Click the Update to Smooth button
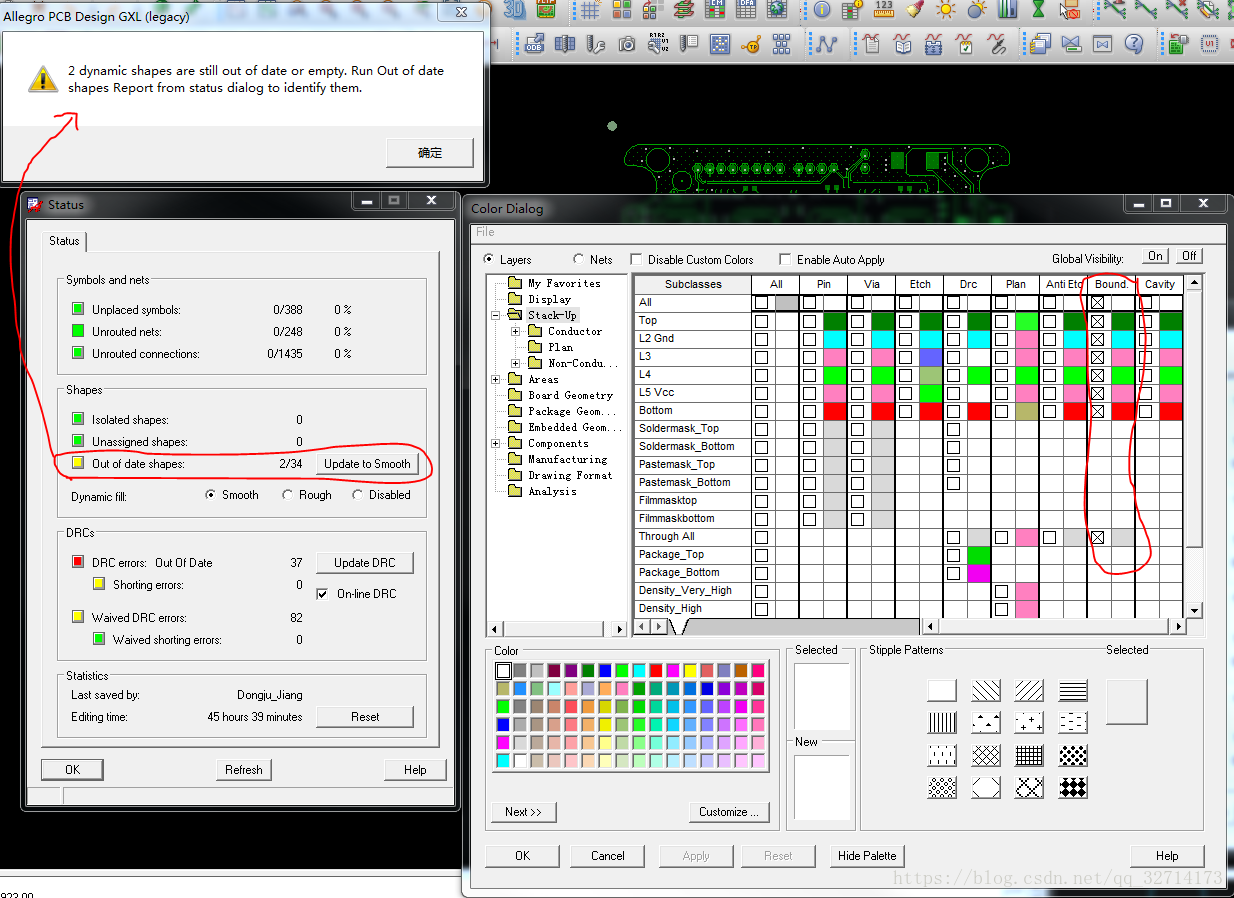The height and width of the screenshot is (898, 1234). pyautogui.click(x=367, y=464)
